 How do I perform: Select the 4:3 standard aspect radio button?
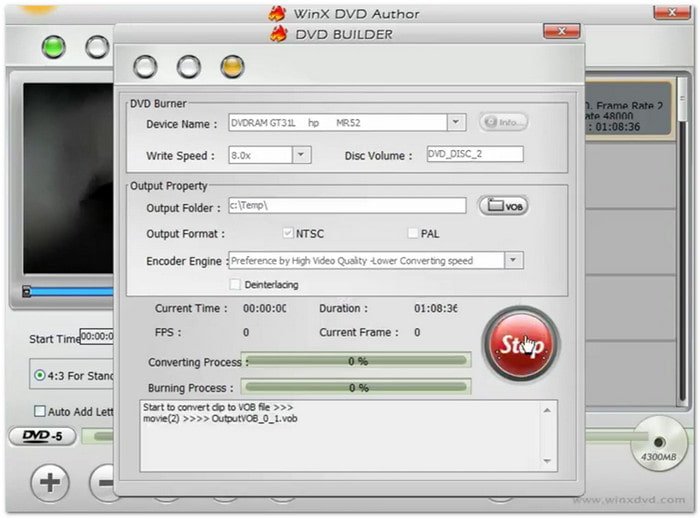pyautogui.click(x=40, y=376)
